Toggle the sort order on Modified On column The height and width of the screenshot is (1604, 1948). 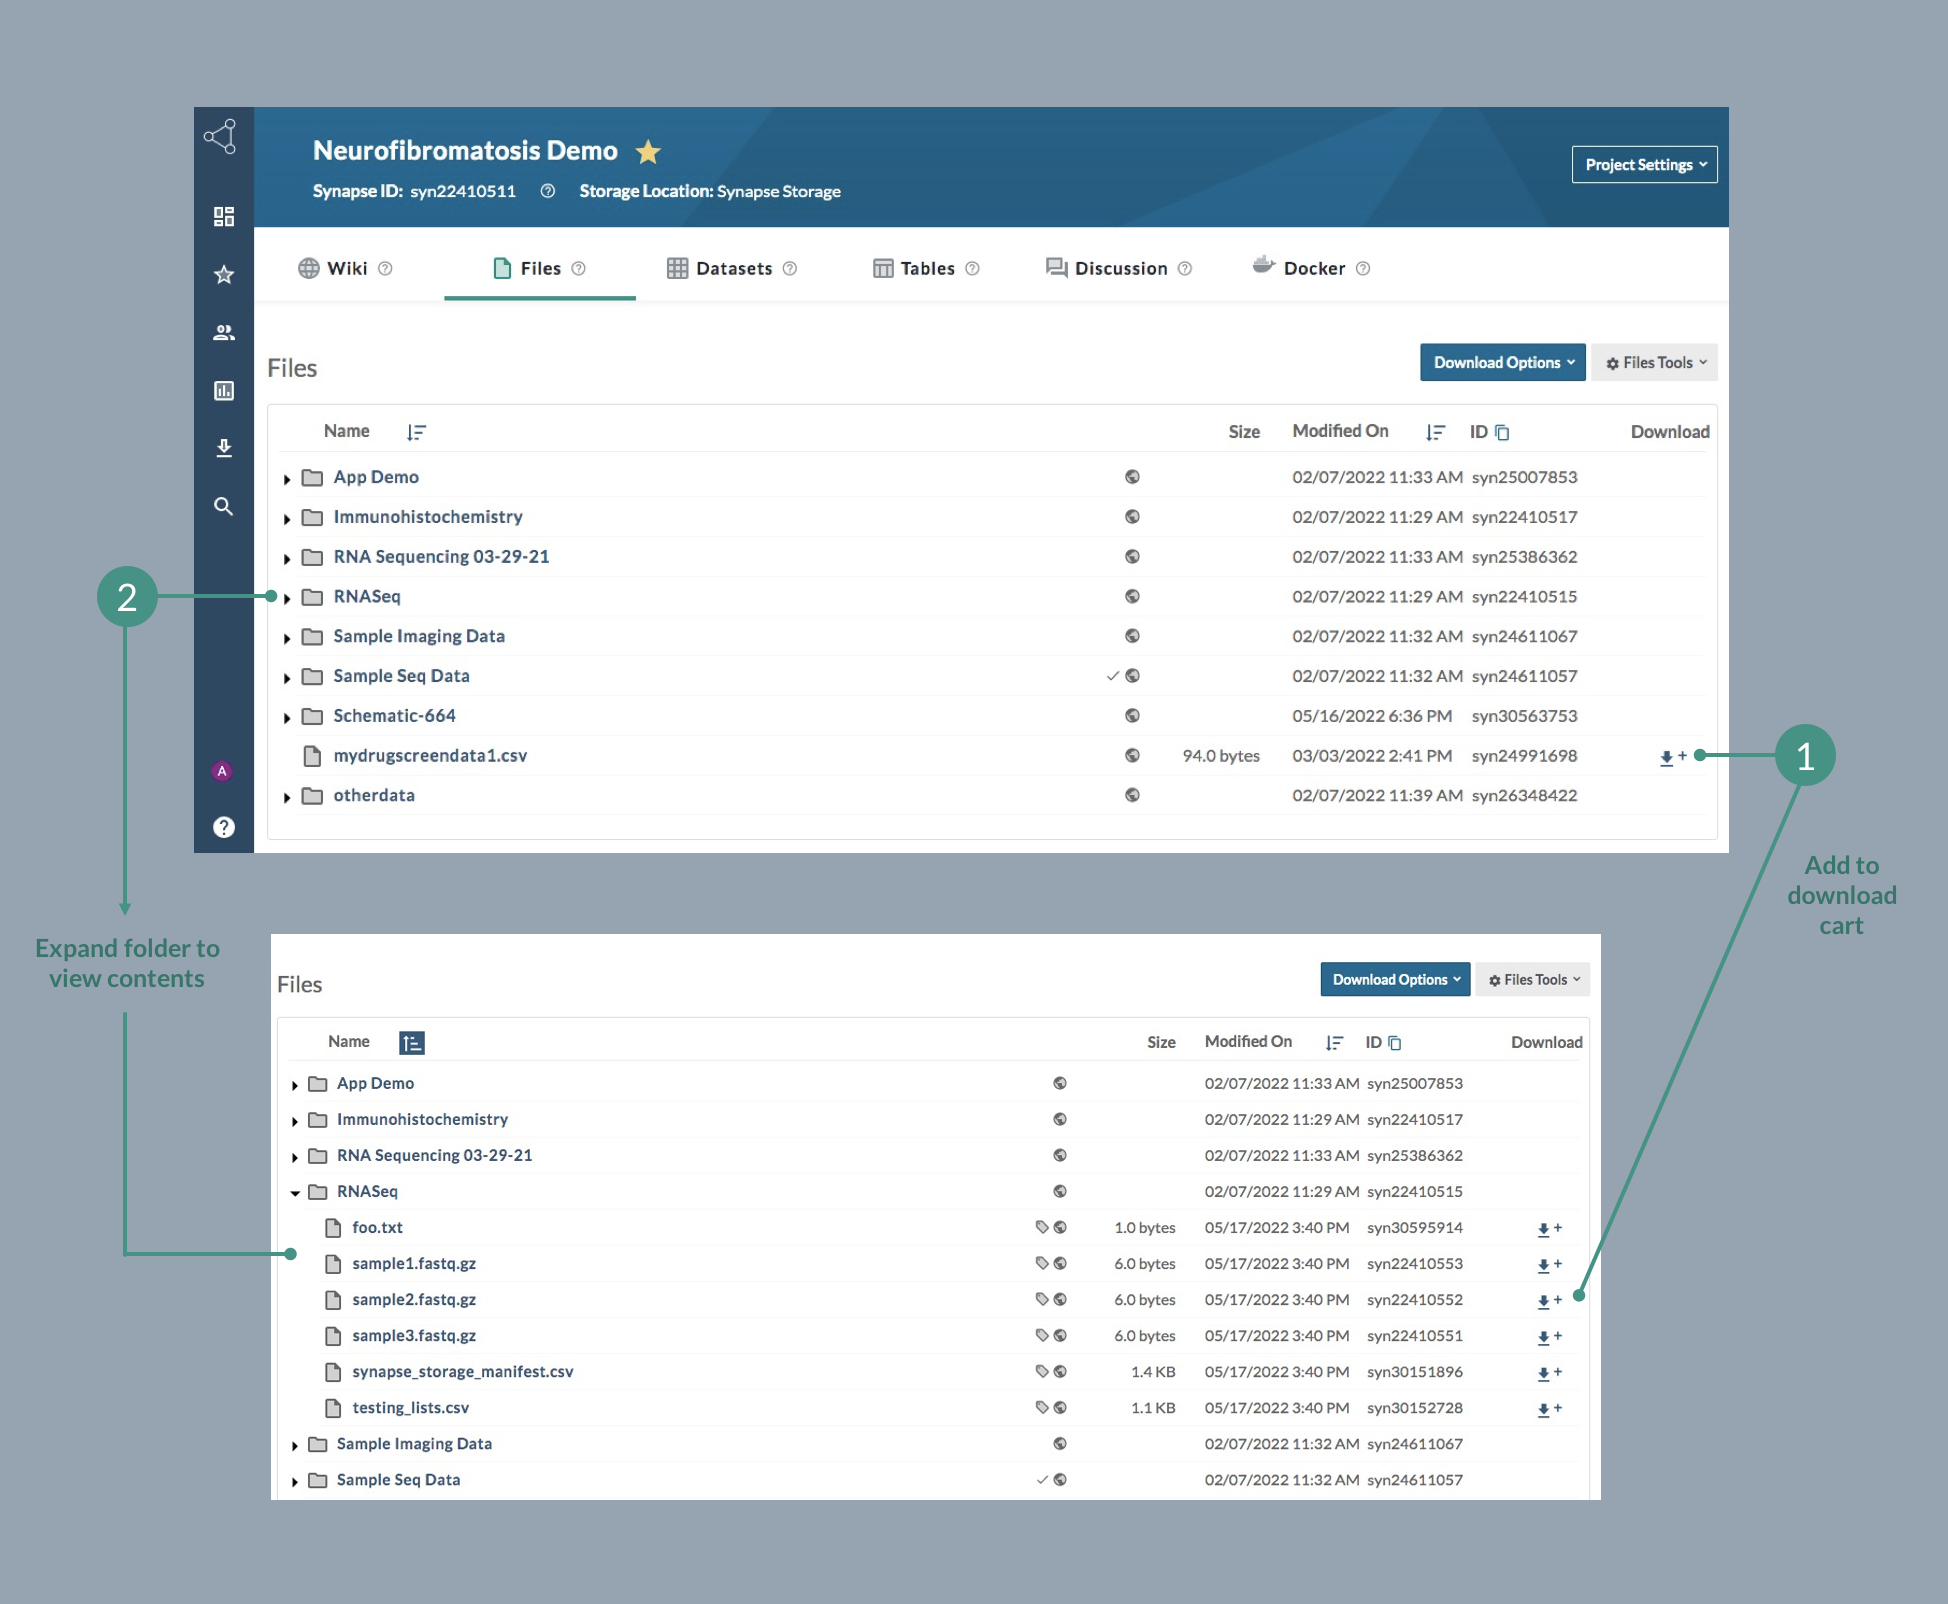pyautogui.click(x=1433, y=431)
